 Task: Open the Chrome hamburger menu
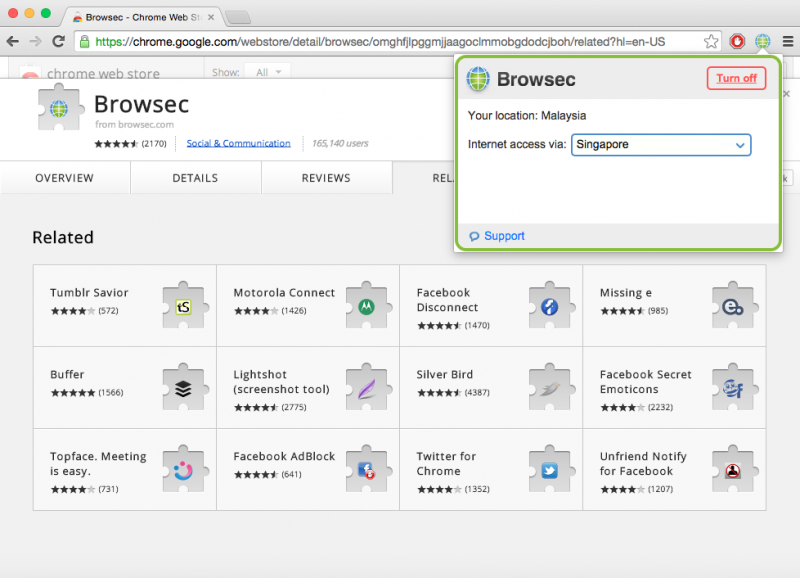point(788,41)
